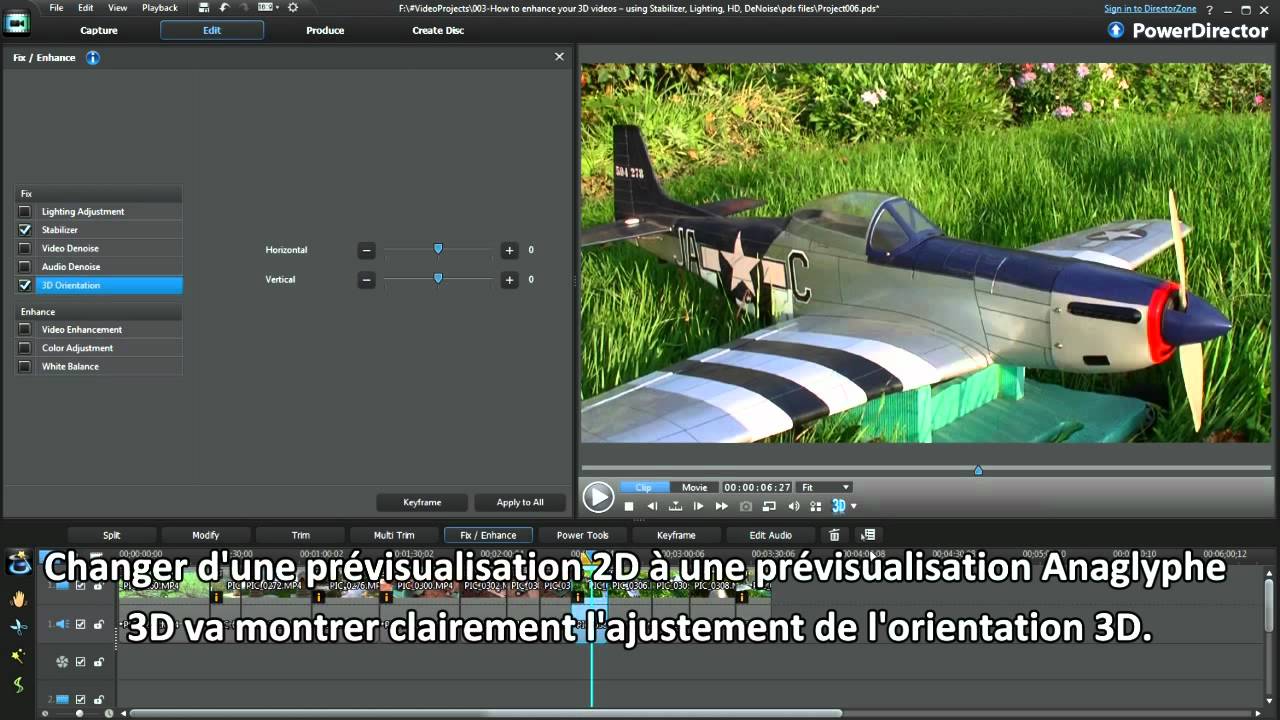Screen dimensions: 1280x720
Task: Enable Lighting Adjustment checkbox
Action: [25, 212]
